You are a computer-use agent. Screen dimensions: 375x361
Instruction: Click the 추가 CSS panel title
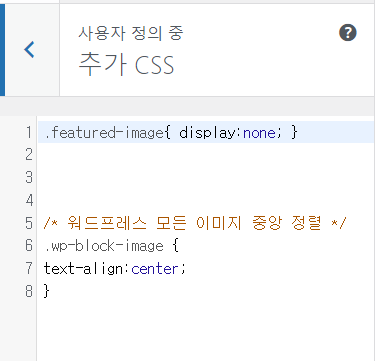point(126,64)
